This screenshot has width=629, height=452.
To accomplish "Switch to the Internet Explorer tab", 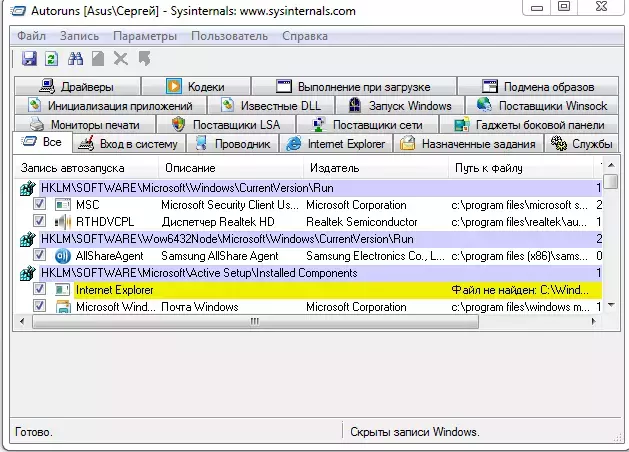I will click(336, 144).
